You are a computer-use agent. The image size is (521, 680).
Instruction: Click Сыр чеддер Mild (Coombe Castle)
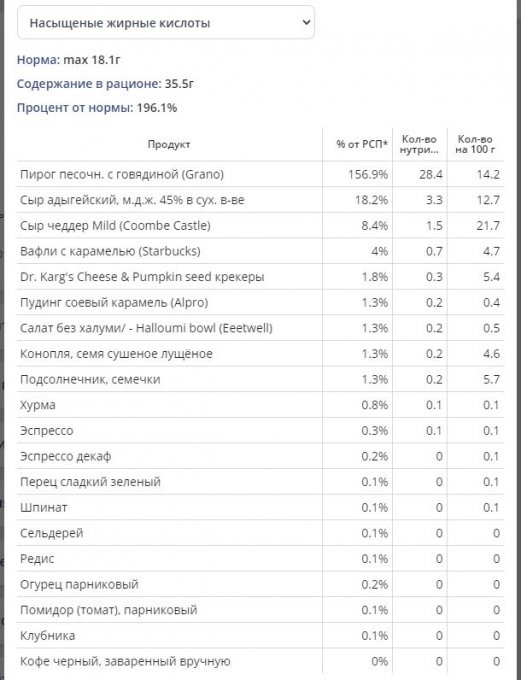click(260, 226)
